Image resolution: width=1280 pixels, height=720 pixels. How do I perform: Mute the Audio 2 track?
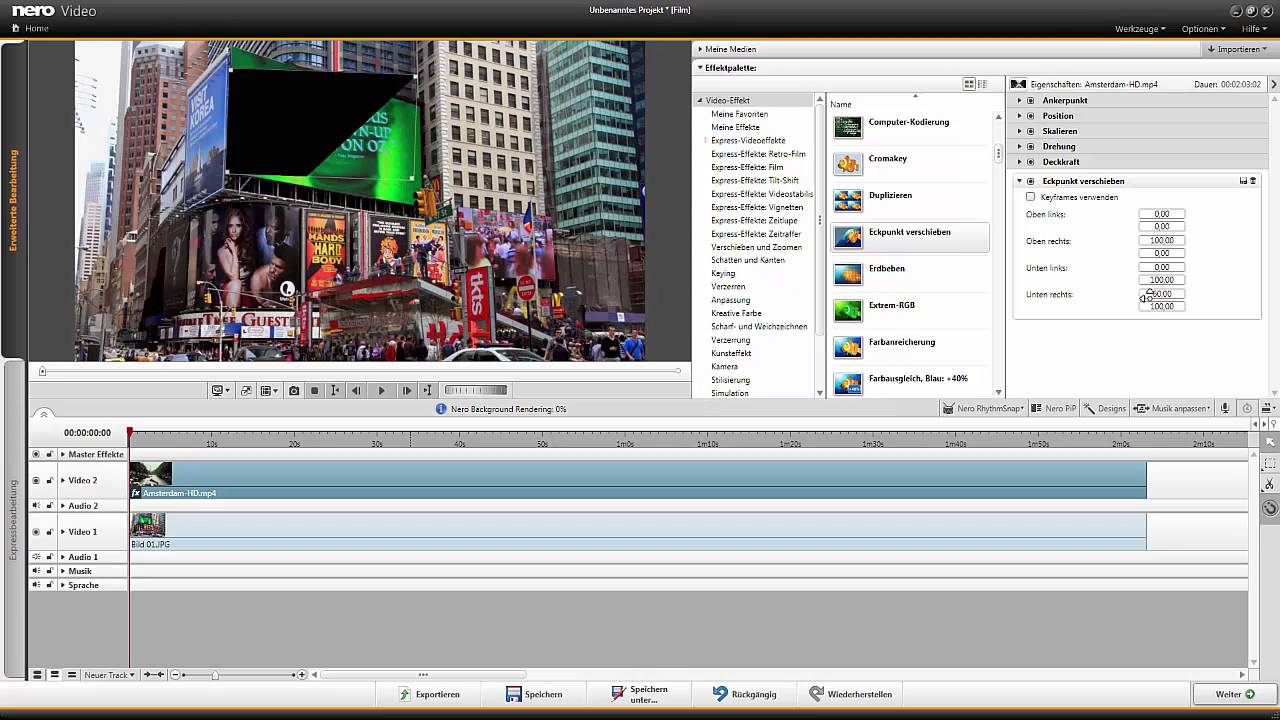(x=36, y=506)
